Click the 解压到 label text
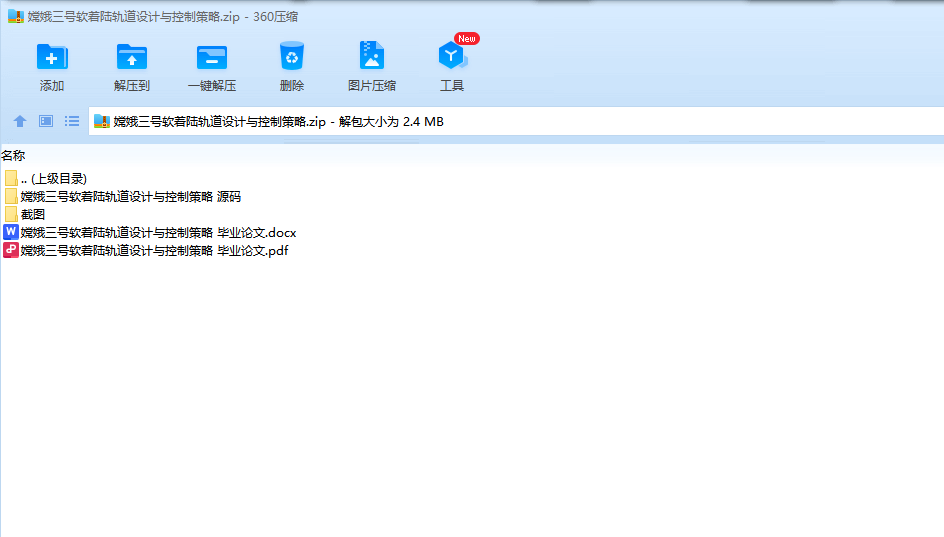The height and width of the screenshot is (537, 944). [132, 85]
